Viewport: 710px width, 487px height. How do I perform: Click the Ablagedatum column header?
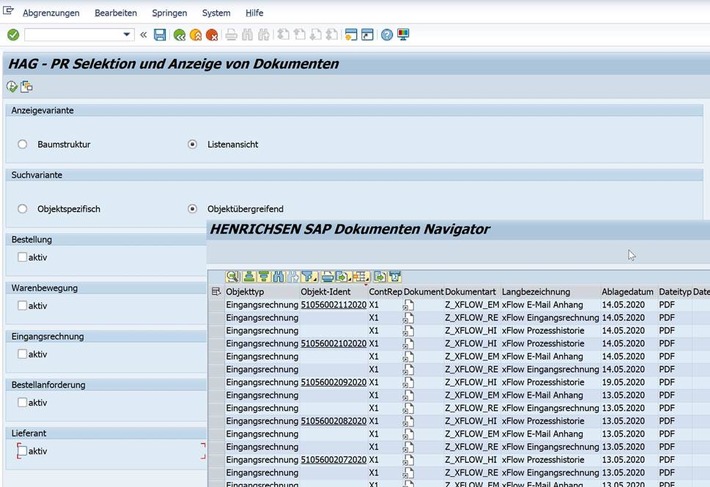point(628,292)
